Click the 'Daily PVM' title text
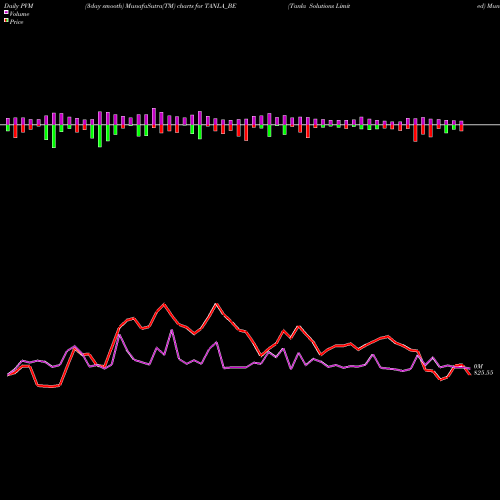Image resolution: width=500 pixels, height=500 pixels. (x=19, y=6)
